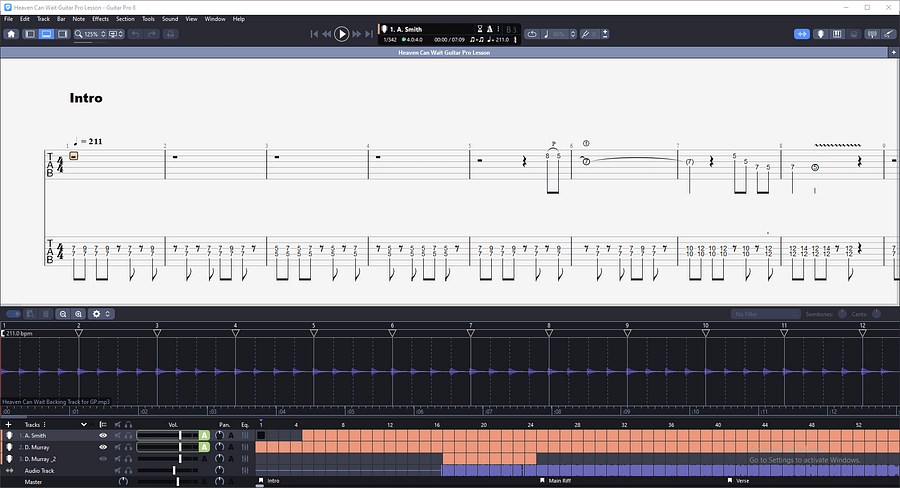Undo the last action
This screenshot has height=488, width=900.
[135, 34]
